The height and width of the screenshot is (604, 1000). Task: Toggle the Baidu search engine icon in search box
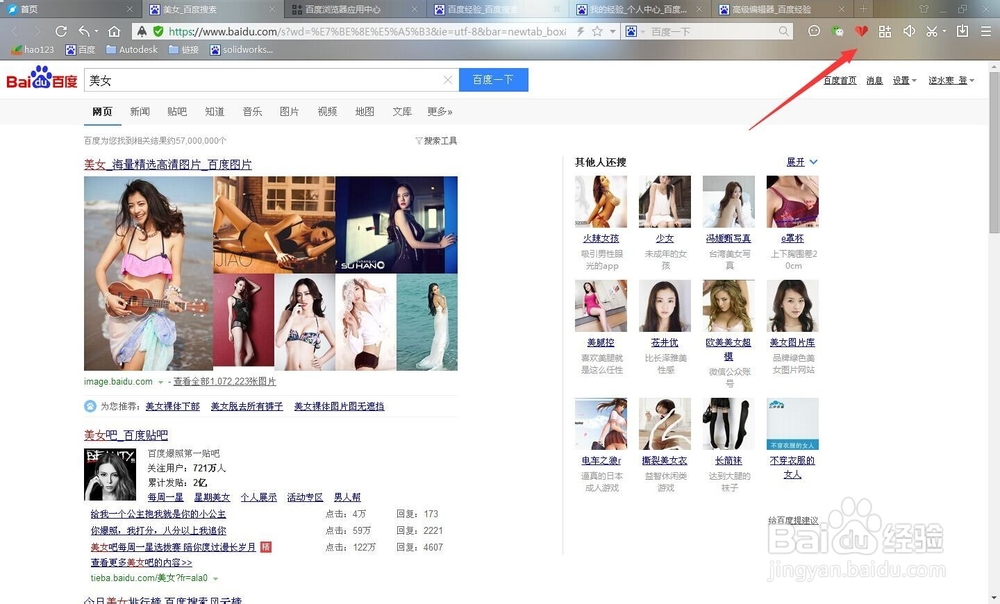(x=632, y=31)
